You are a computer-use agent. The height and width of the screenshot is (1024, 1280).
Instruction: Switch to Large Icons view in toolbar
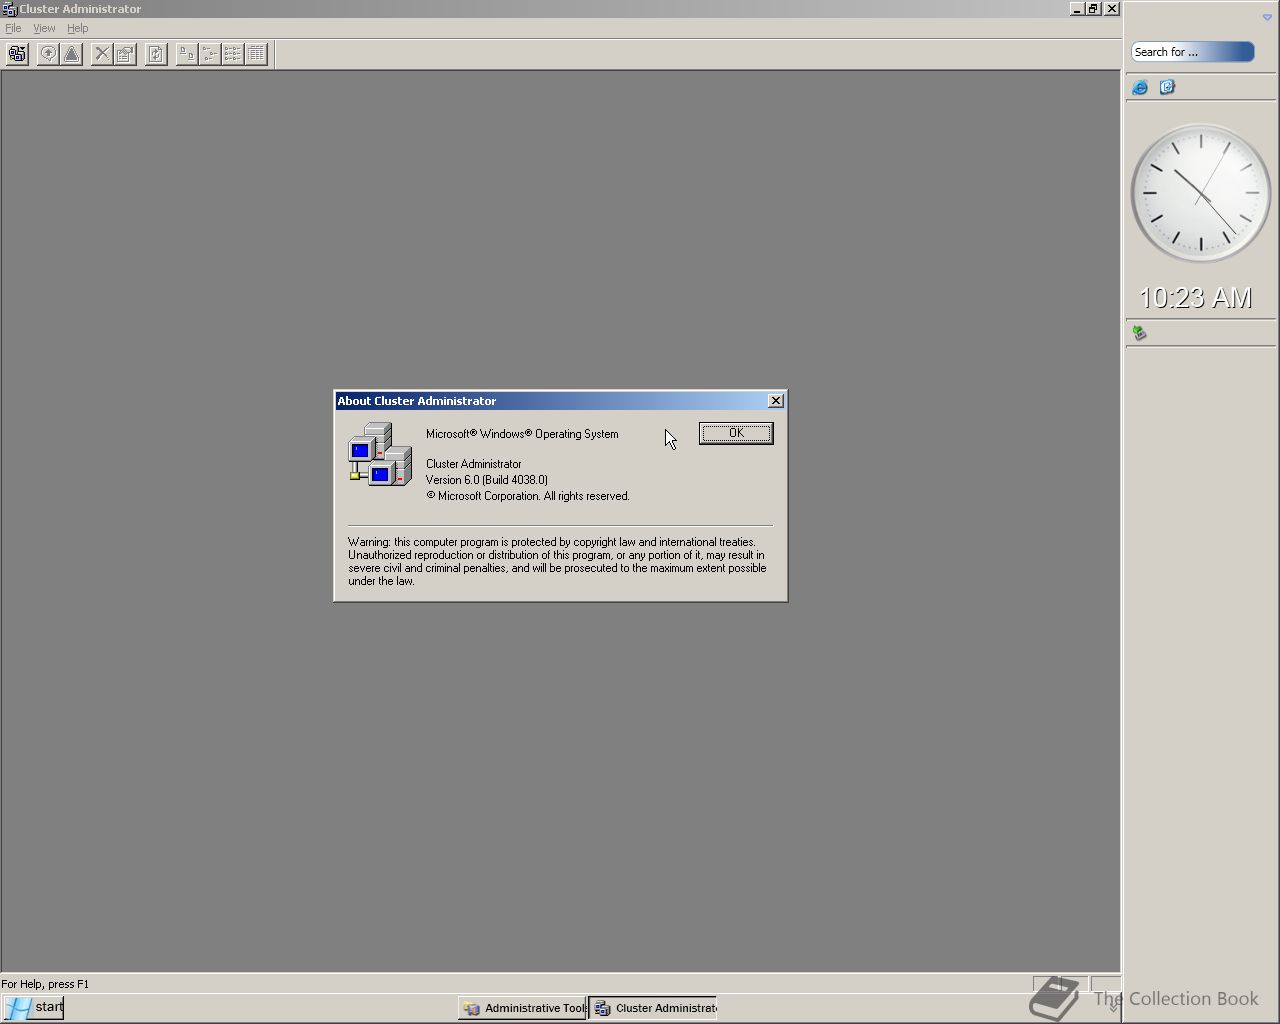point(187,54)
